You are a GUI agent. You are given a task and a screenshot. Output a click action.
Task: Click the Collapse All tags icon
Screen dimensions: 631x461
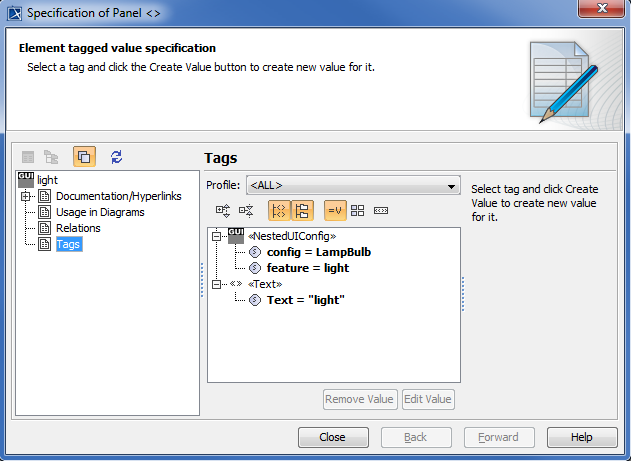point(246,211)
